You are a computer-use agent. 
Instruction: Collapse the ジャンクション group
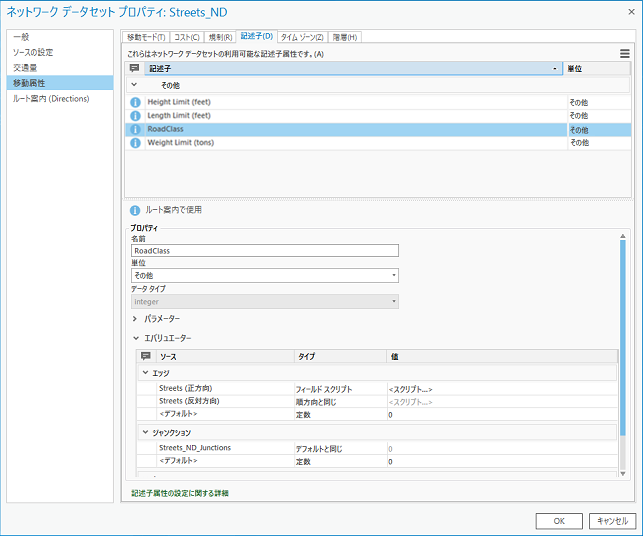pos(146,432)
